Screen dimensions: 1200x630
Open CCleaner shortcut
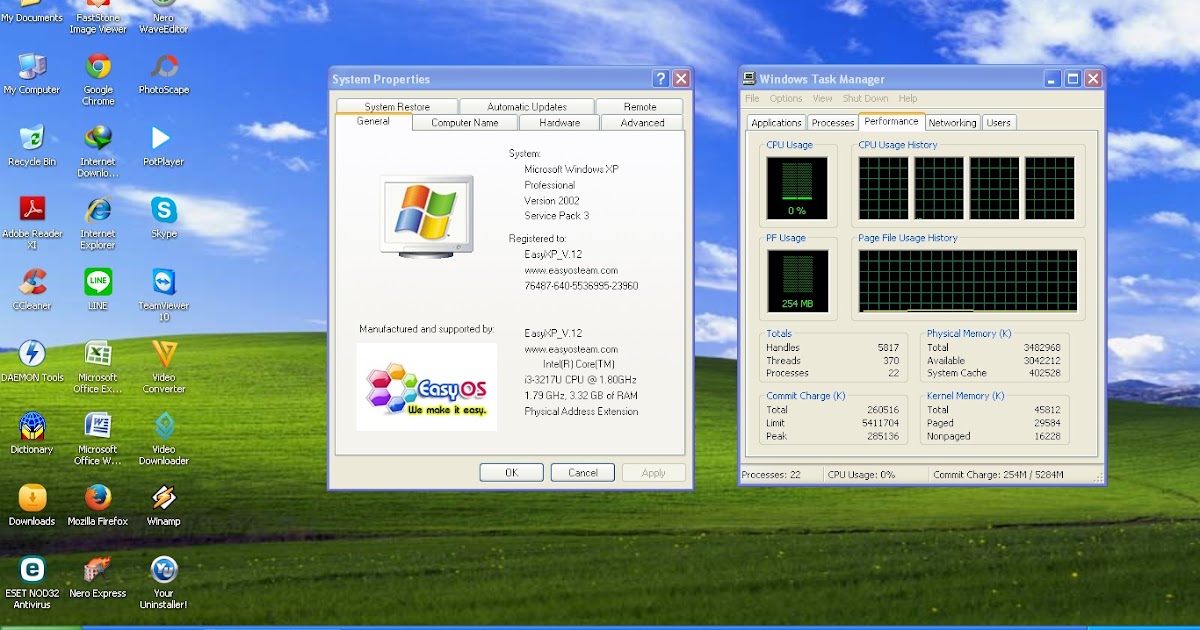tap(32, 290)
